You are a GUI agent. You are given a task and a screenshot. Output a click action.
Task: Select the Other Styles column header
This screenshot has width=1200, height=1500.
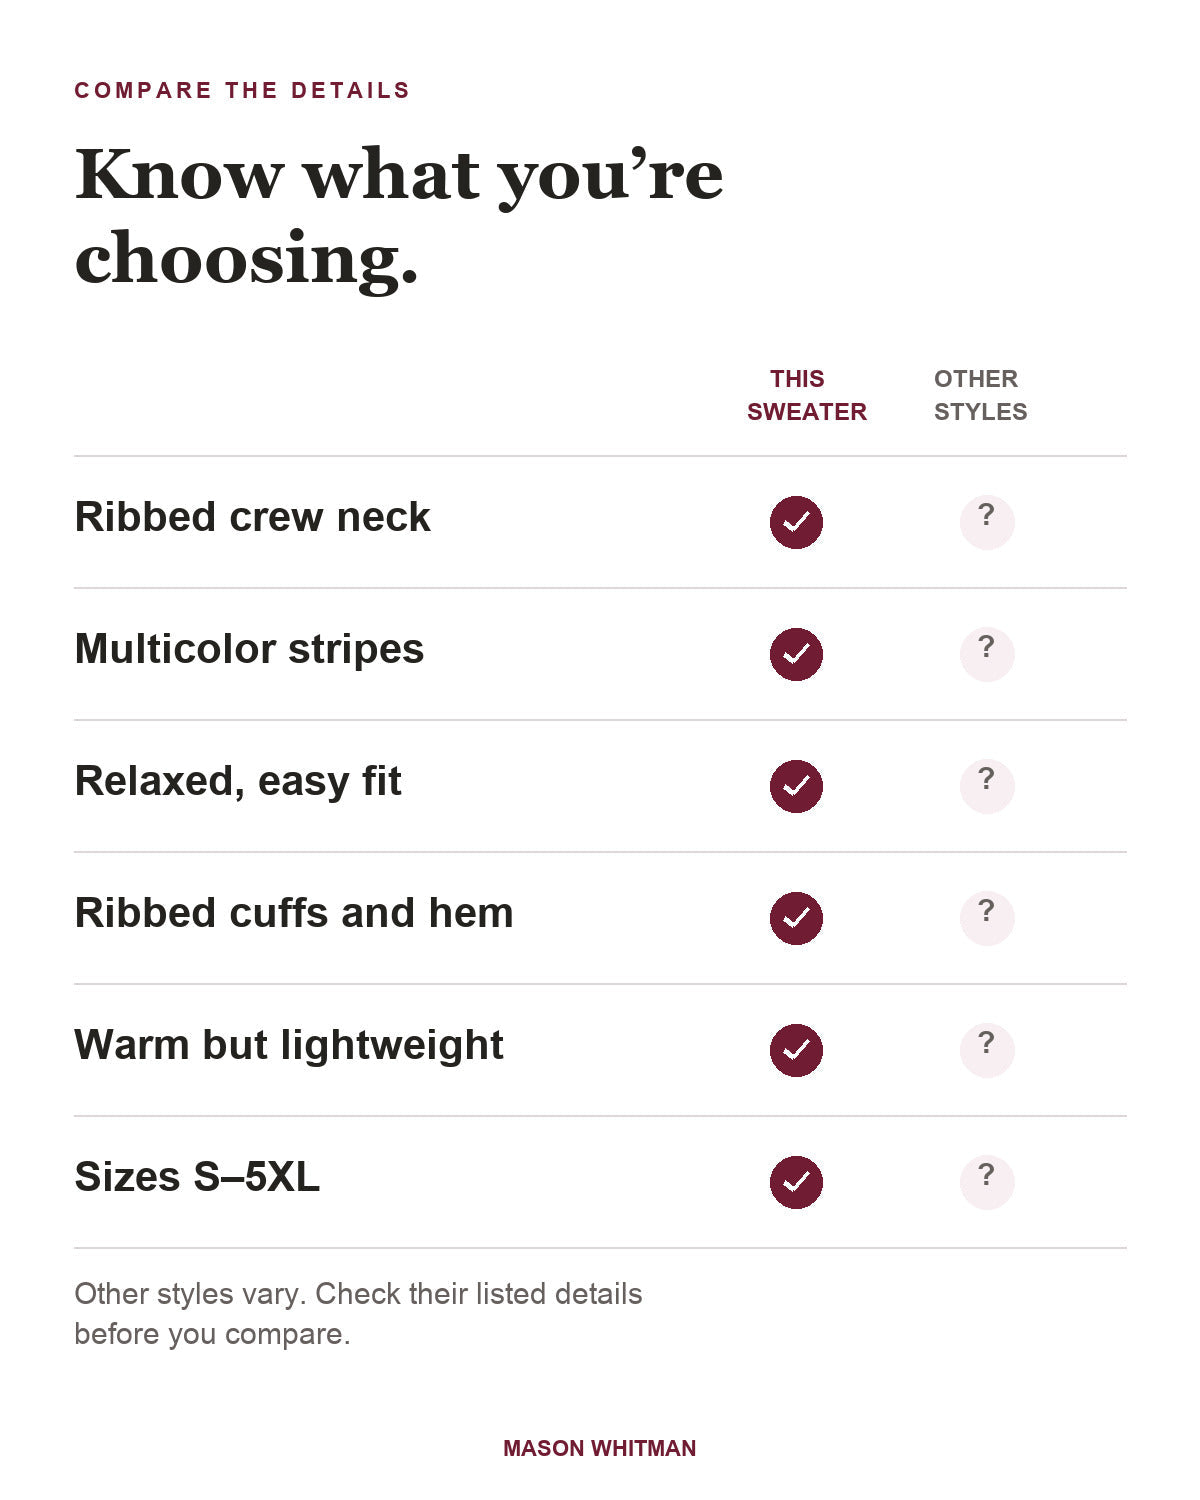pos(980,395)
